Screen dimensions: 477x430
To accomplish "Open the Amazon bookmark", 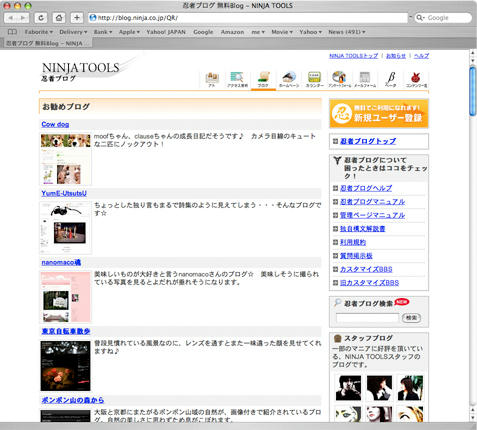I will tap(232, 32).
